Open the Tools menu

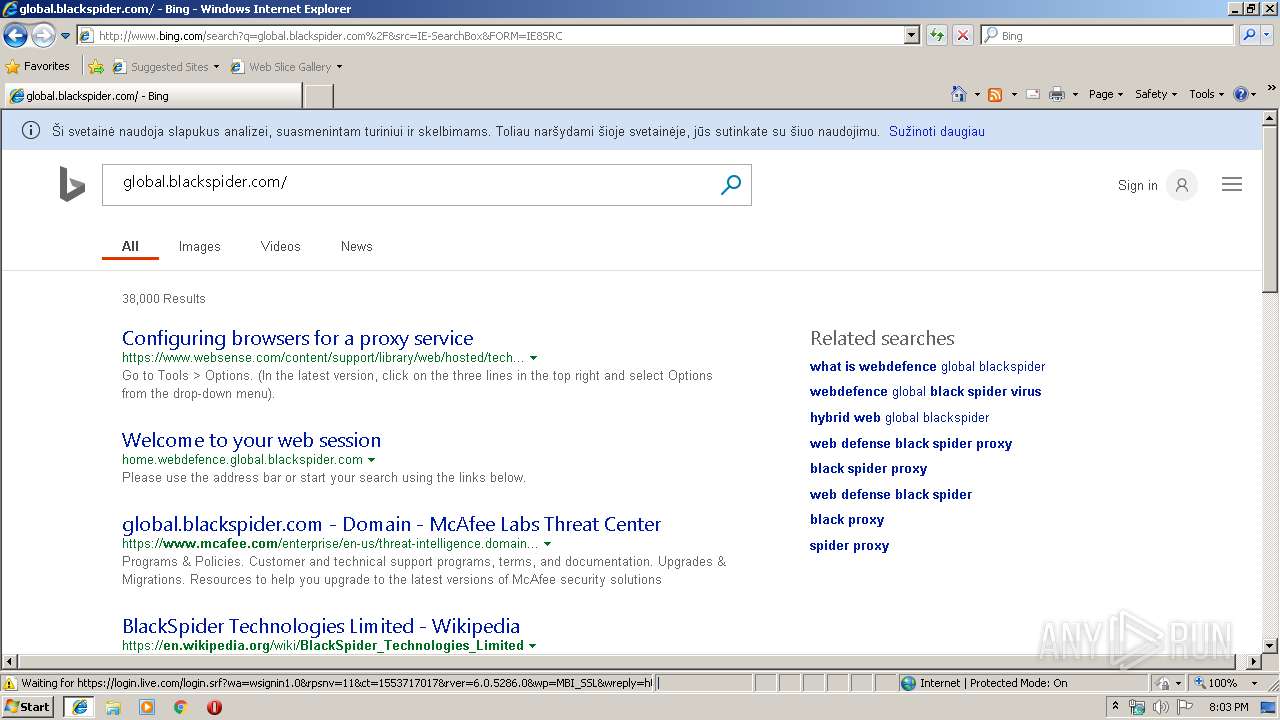(x=1206, y=94)
